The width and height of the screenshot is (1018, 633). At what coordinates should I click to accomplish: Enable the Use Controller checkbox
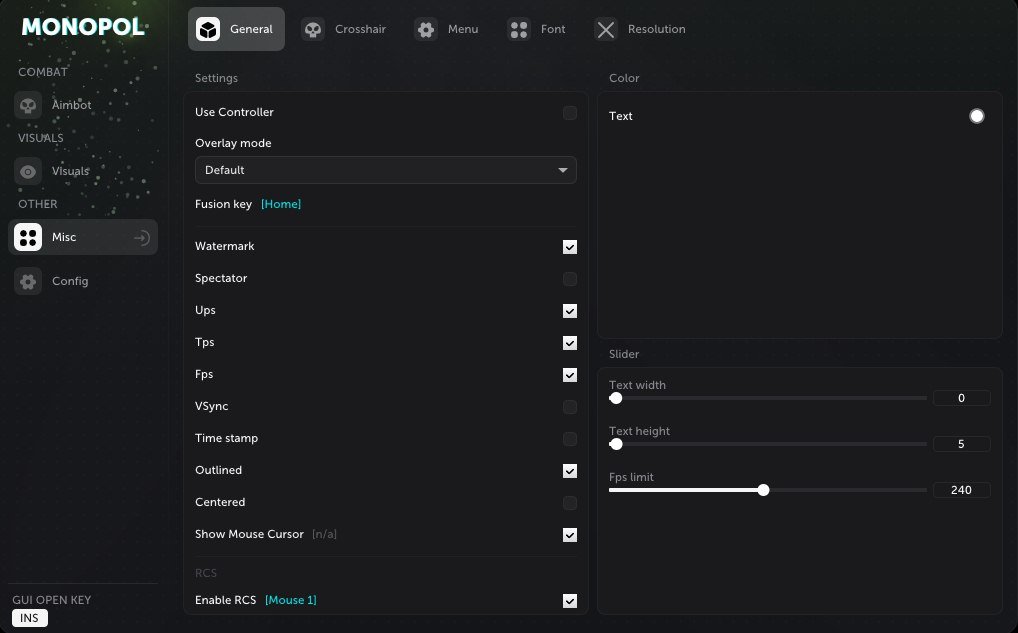pos(570,113)
